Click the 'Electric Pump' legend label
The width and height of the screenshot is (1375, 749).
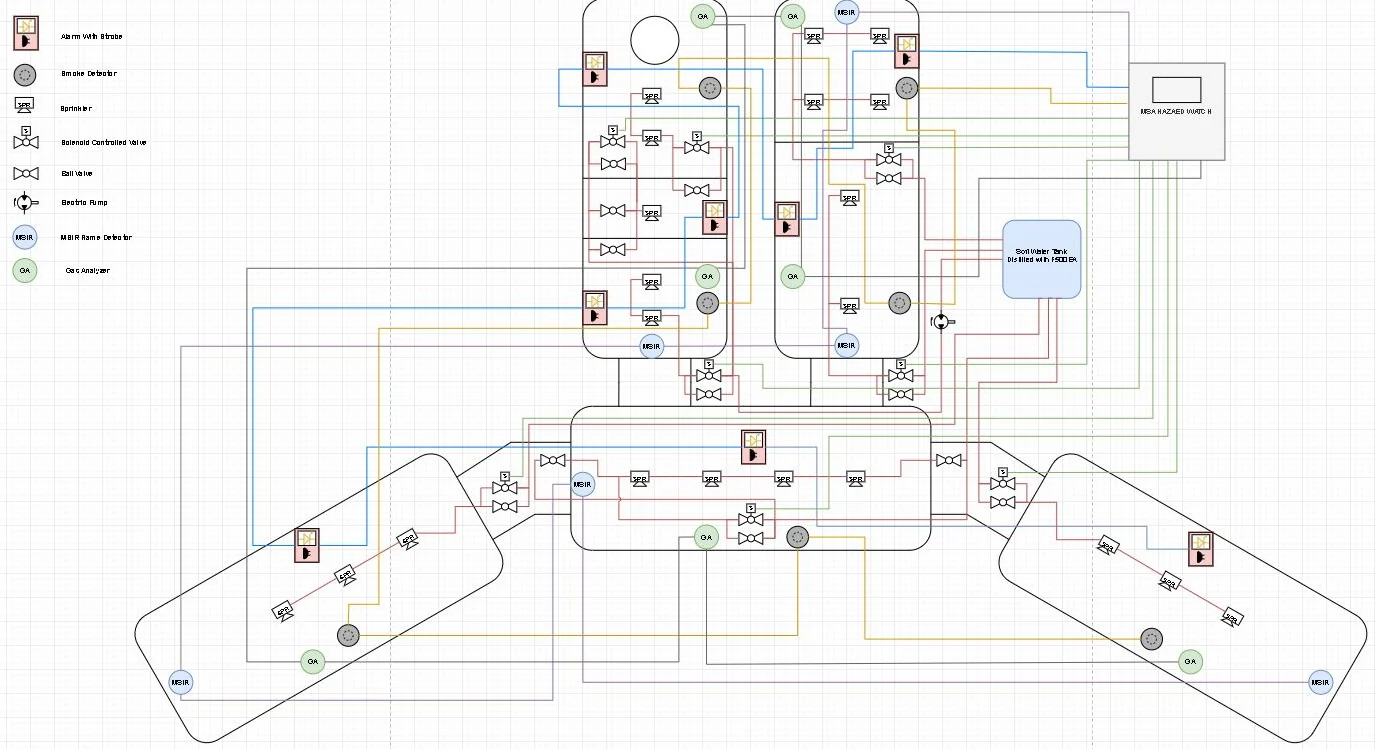coord(85,203)
